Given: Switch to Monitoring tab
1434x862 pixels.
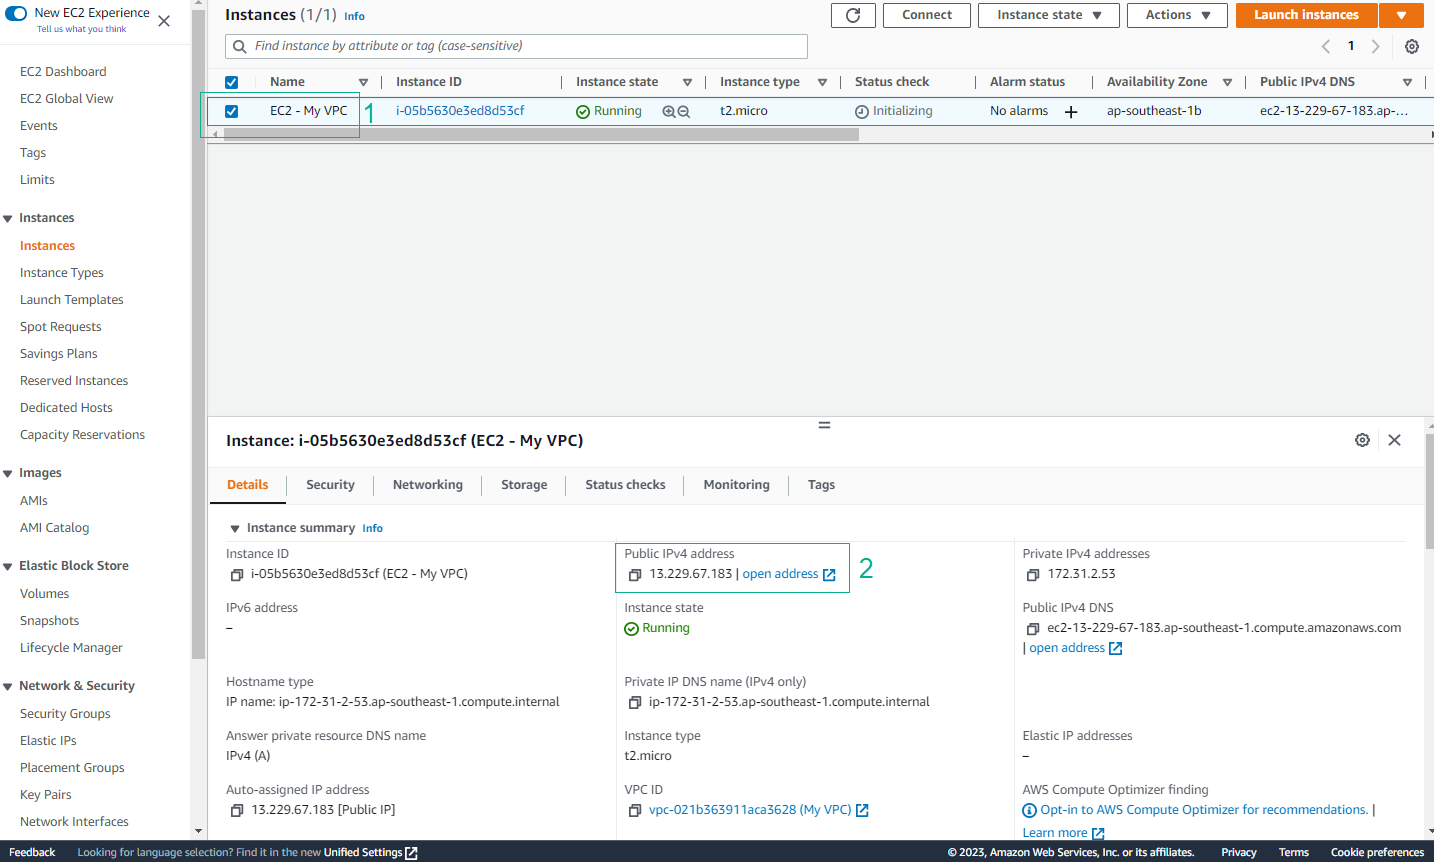Looking at the screenshot, I should 737,485.
